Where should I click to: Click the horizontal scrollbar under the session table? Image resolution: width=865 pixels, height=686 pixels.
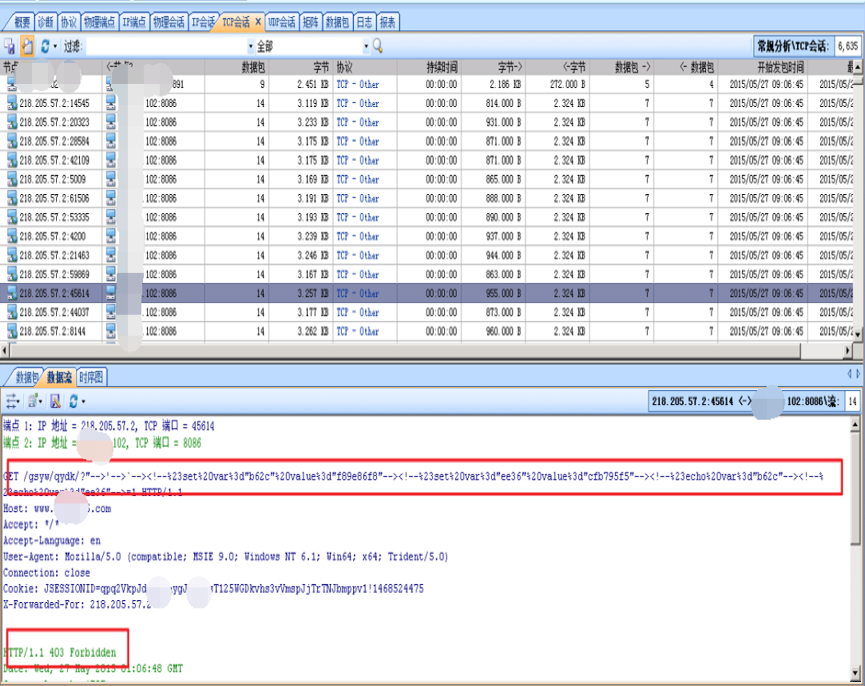click(x=400, y=351)
